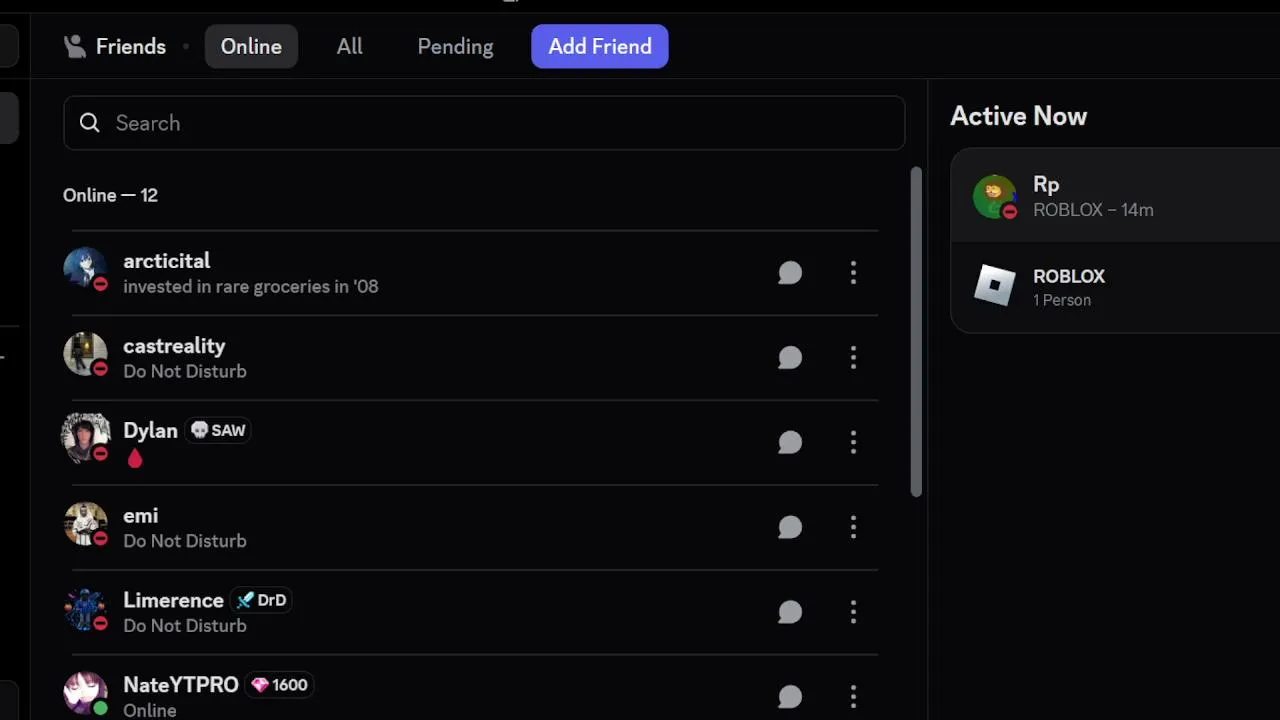Switch to the All friends tab

349,47
